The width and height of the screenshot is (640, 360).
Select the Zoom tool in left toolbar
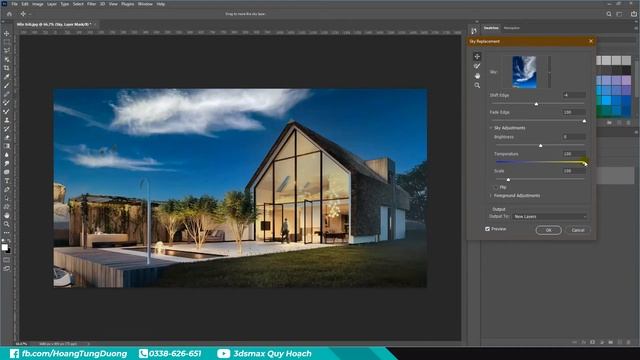coord(7,224)
